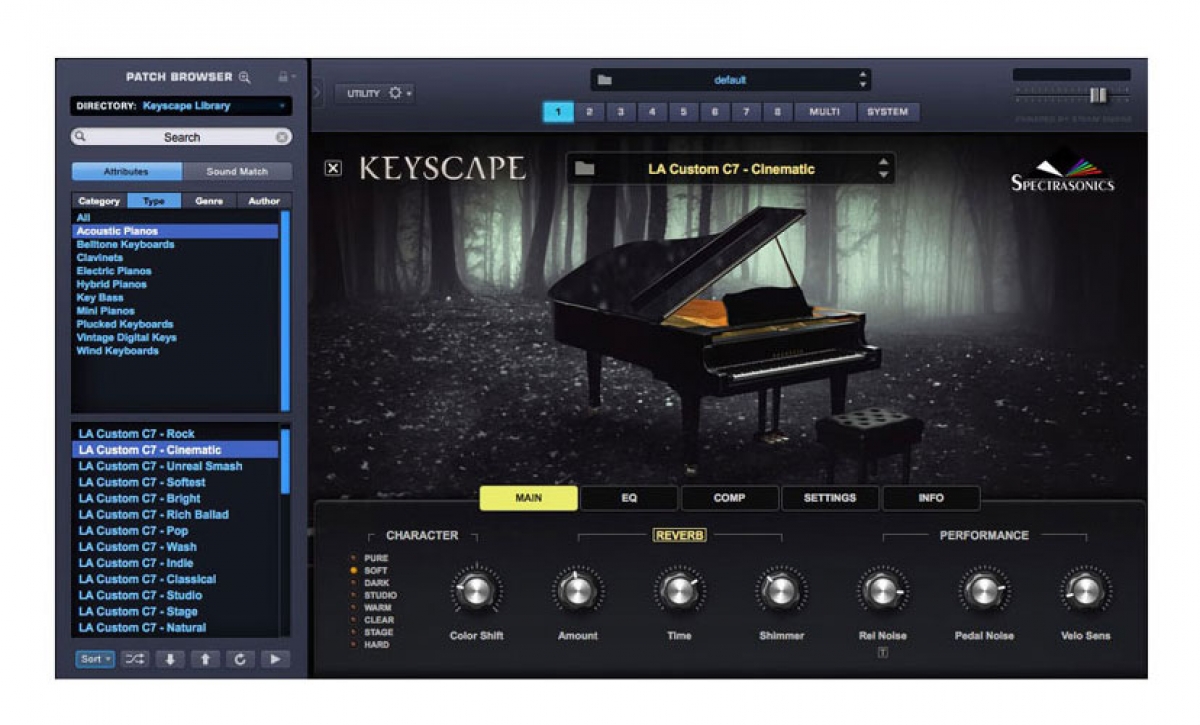1200x725 pixels.
Task: Step to previous patch with up arrow
Action: pyautogui.click(x=204, y=659)
